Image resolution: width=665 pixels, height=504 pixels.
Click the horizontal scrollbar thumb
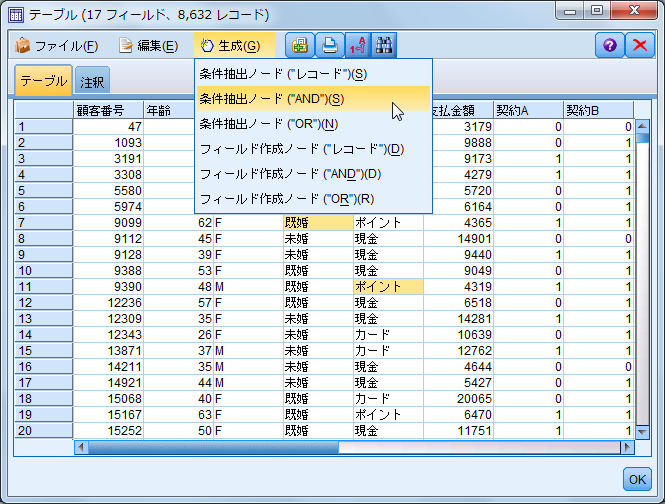213,447
